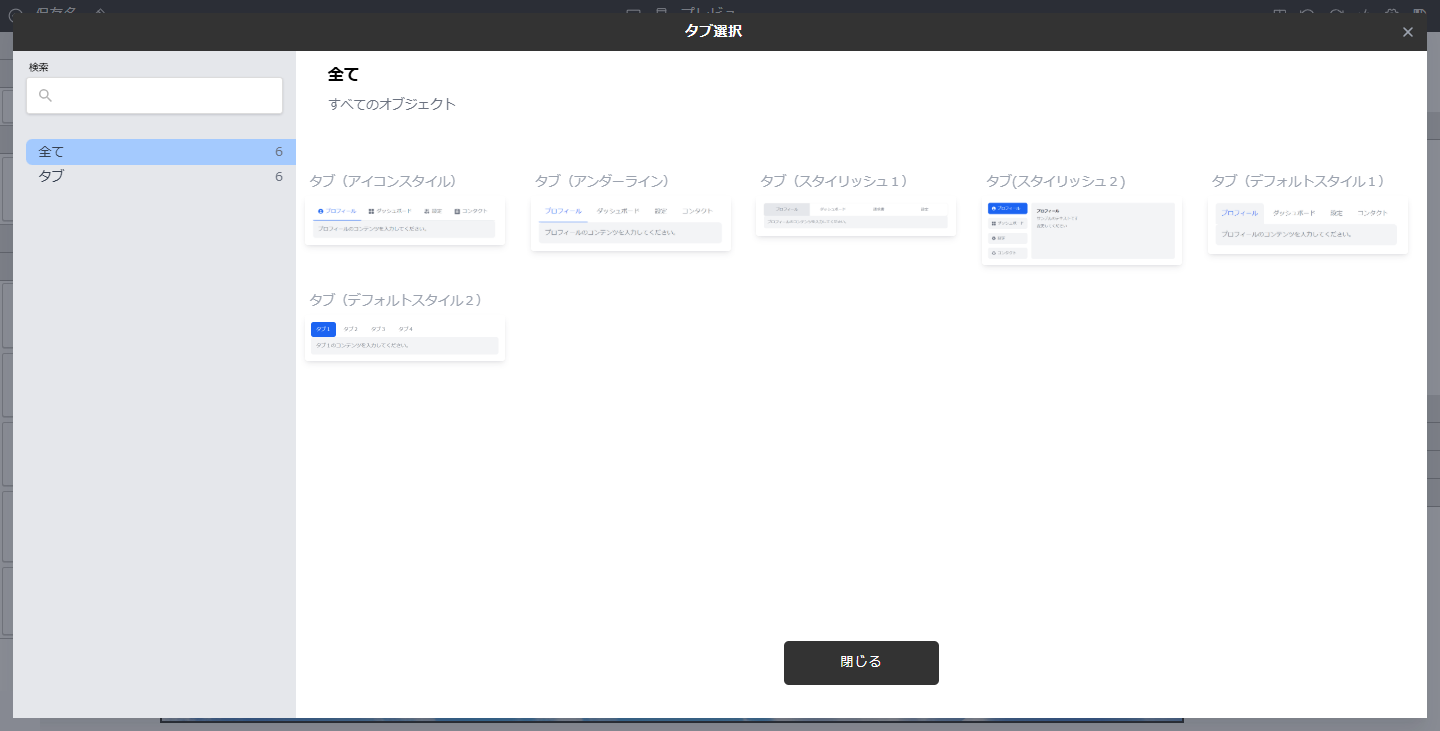Click the count 6 beside タブ category
Screen dimensions: 1440x731
279,176
